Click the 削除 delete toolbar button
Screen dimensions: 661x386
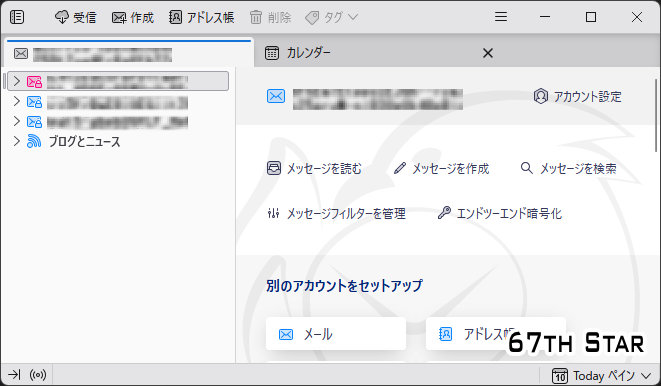(271, 17)
